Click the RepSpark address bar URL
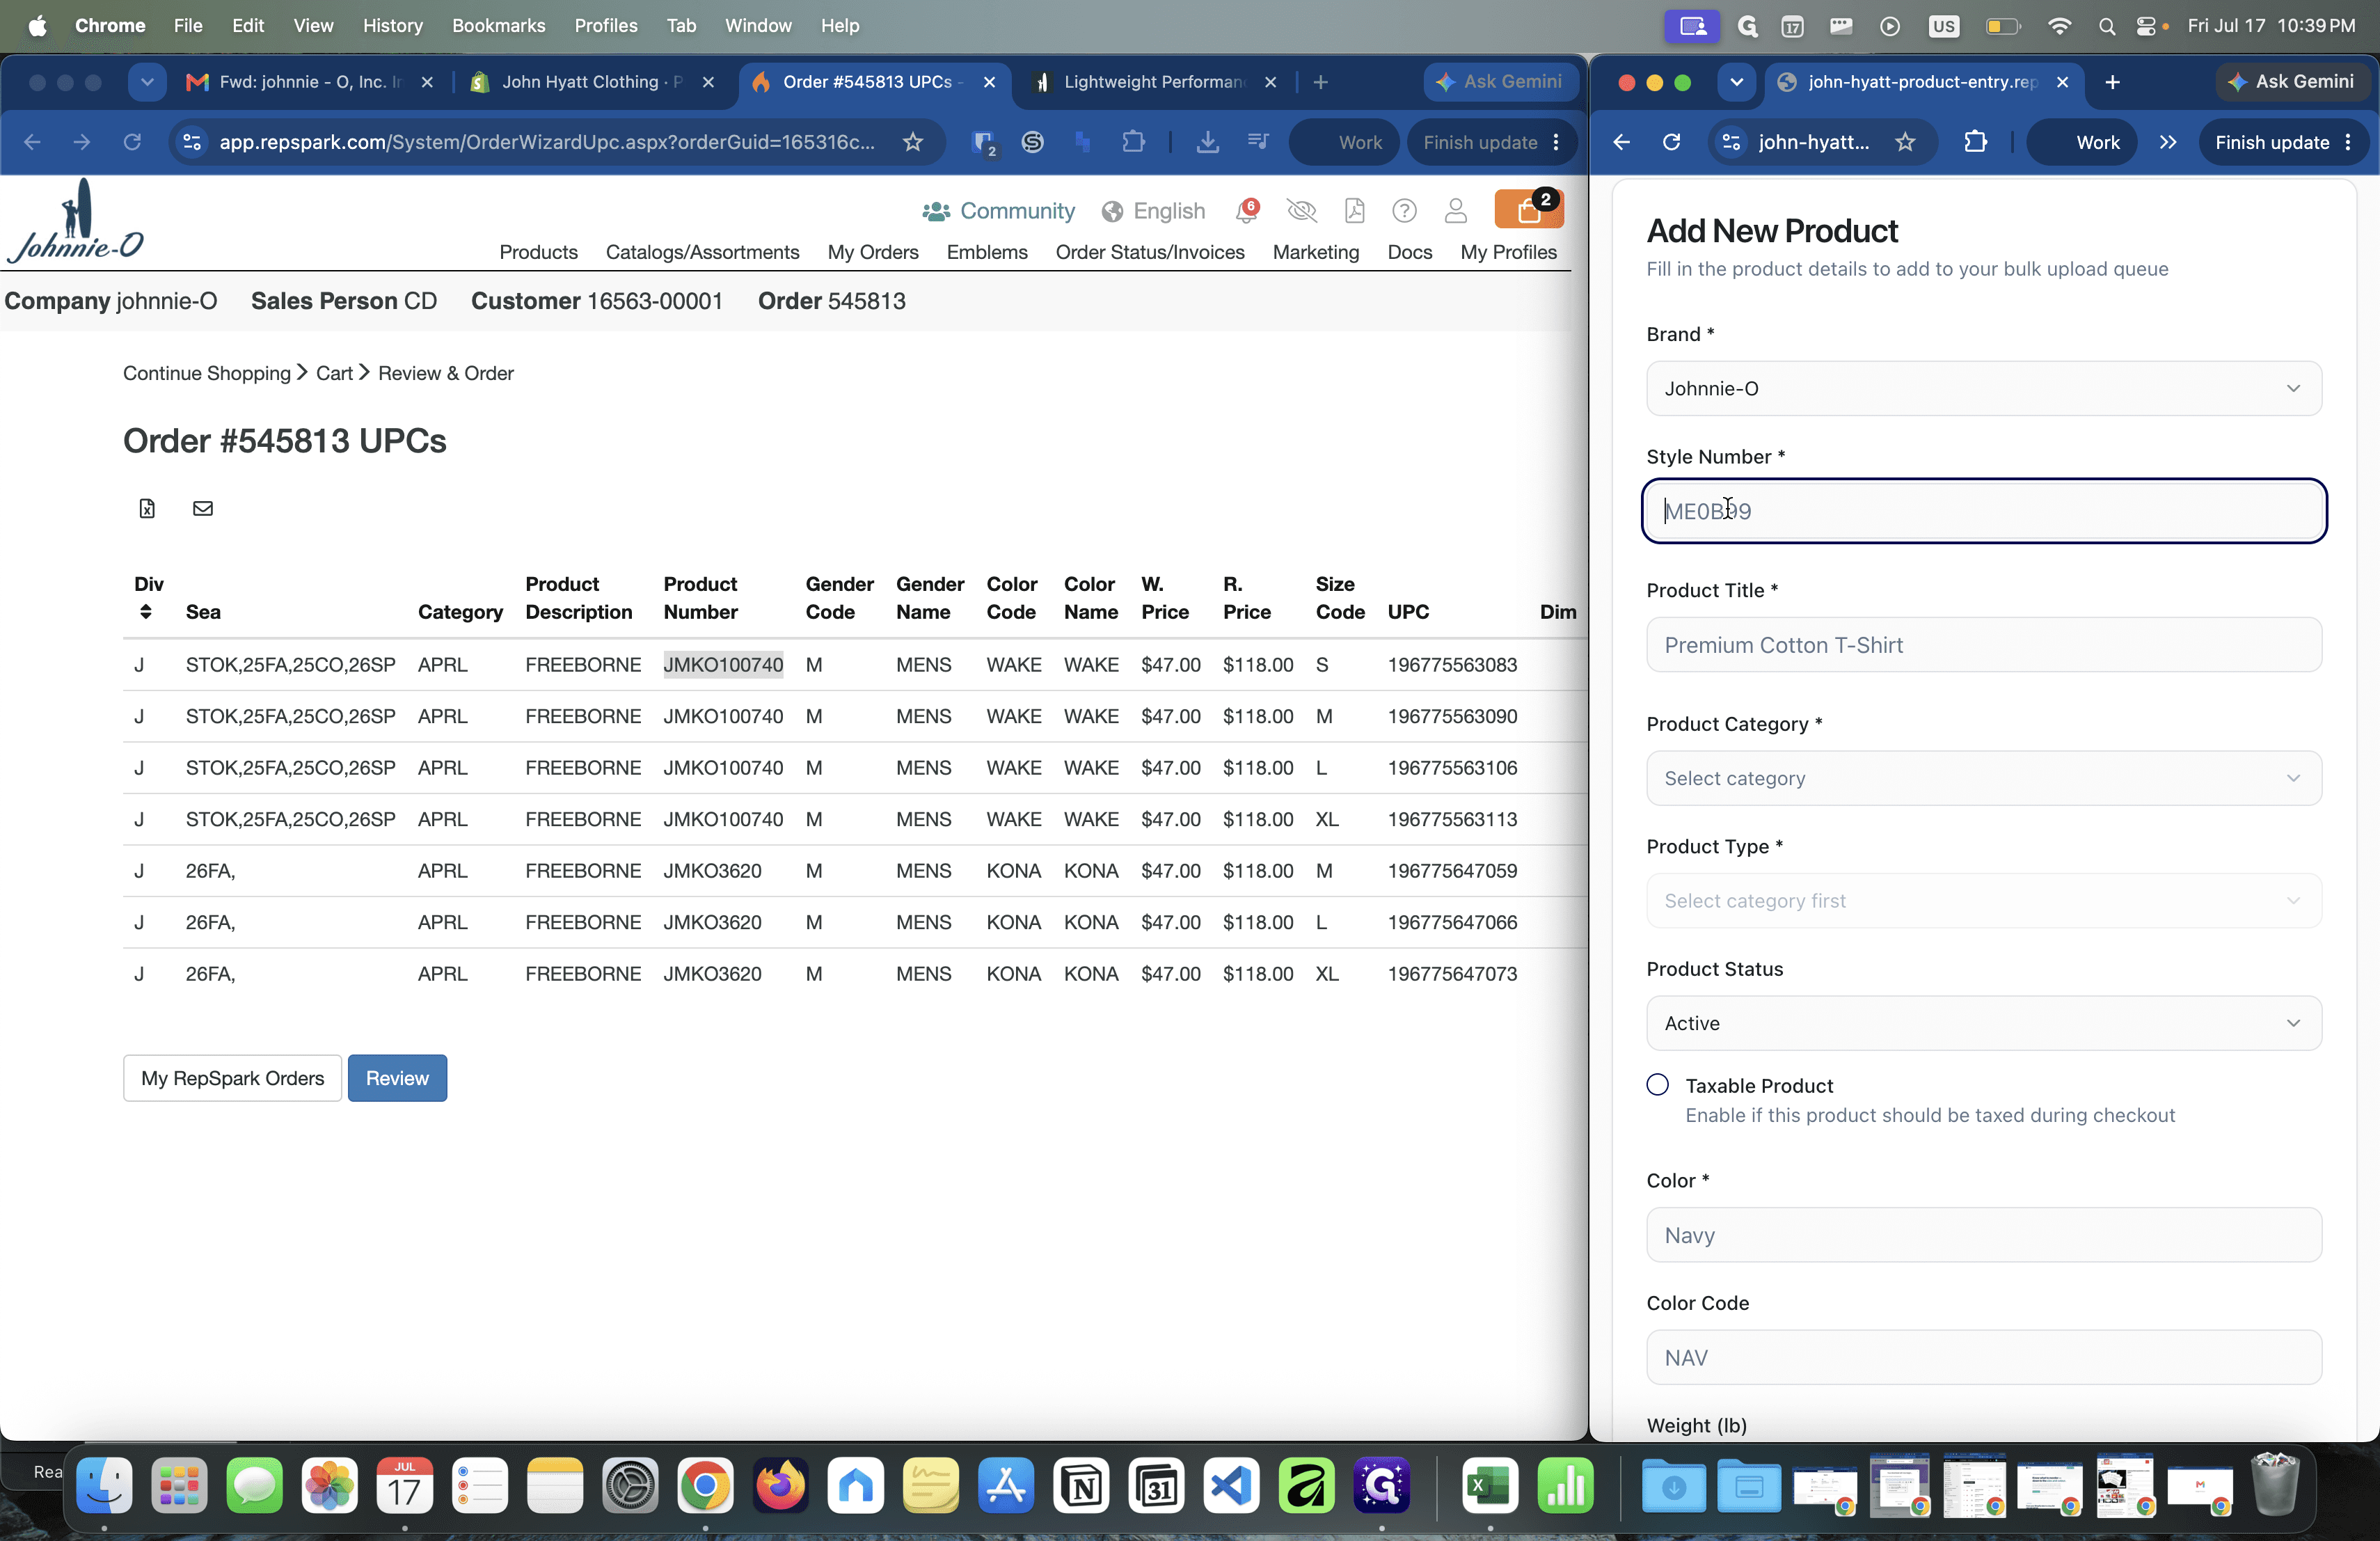This screenshot has height=1541, width=2380. (547, 142)
